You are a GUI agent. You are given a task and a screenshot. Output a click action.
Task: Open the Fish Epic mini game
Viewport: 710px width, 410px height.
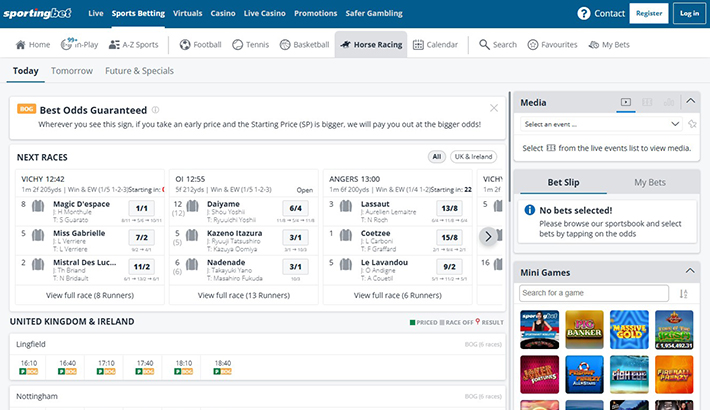pos(629,374)
